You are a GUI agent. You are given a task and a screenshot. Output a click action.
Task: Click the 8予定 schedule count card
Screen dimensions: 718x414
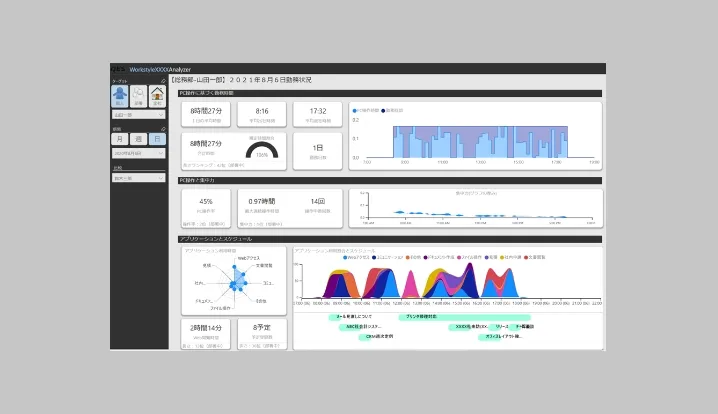pos(263,330)
